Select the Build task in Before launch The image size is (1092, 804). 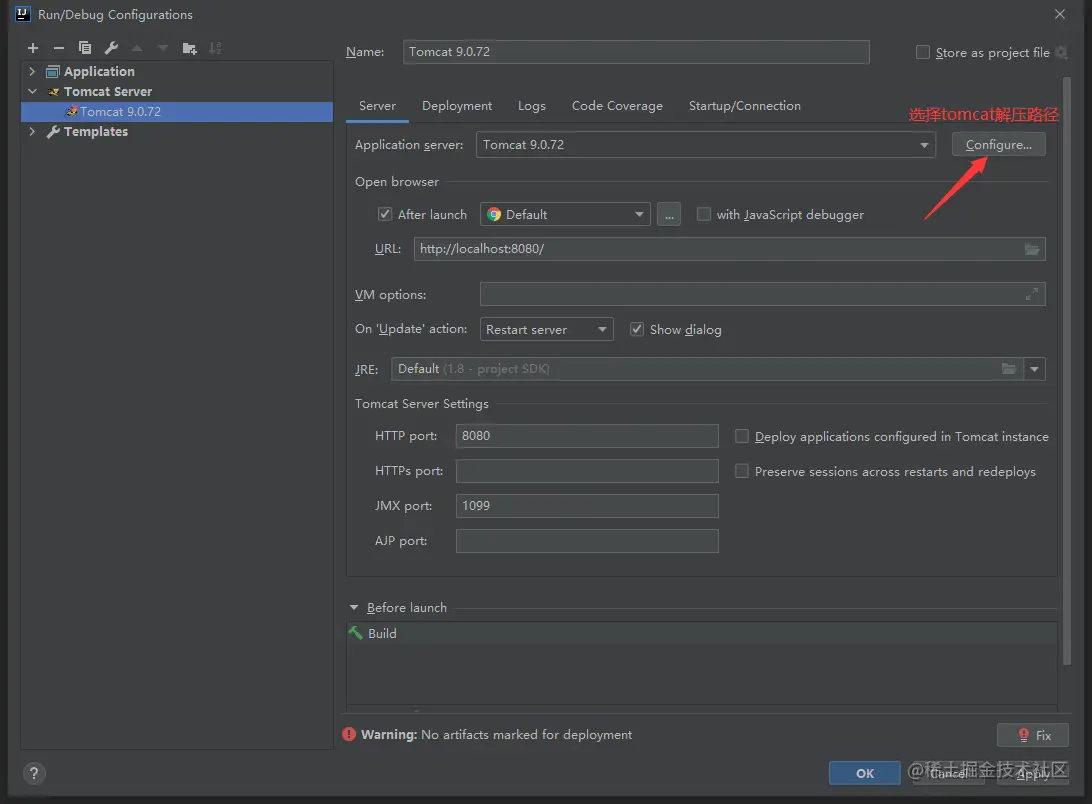(x=701, y=633)
